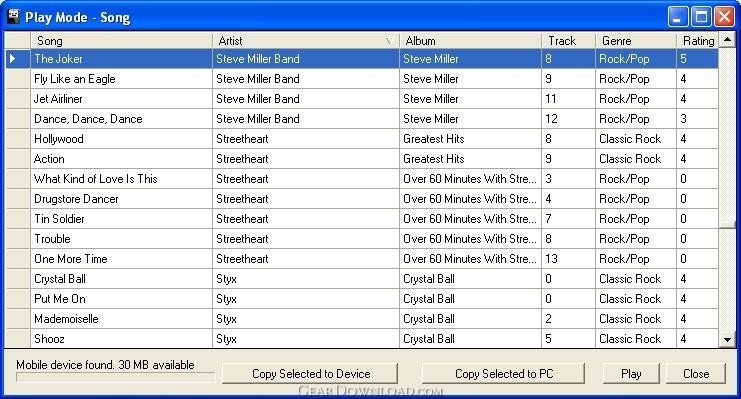741x399 pixels.
Task: Select the Fly Like an Eagle row
Action: [x=362, y=79]
